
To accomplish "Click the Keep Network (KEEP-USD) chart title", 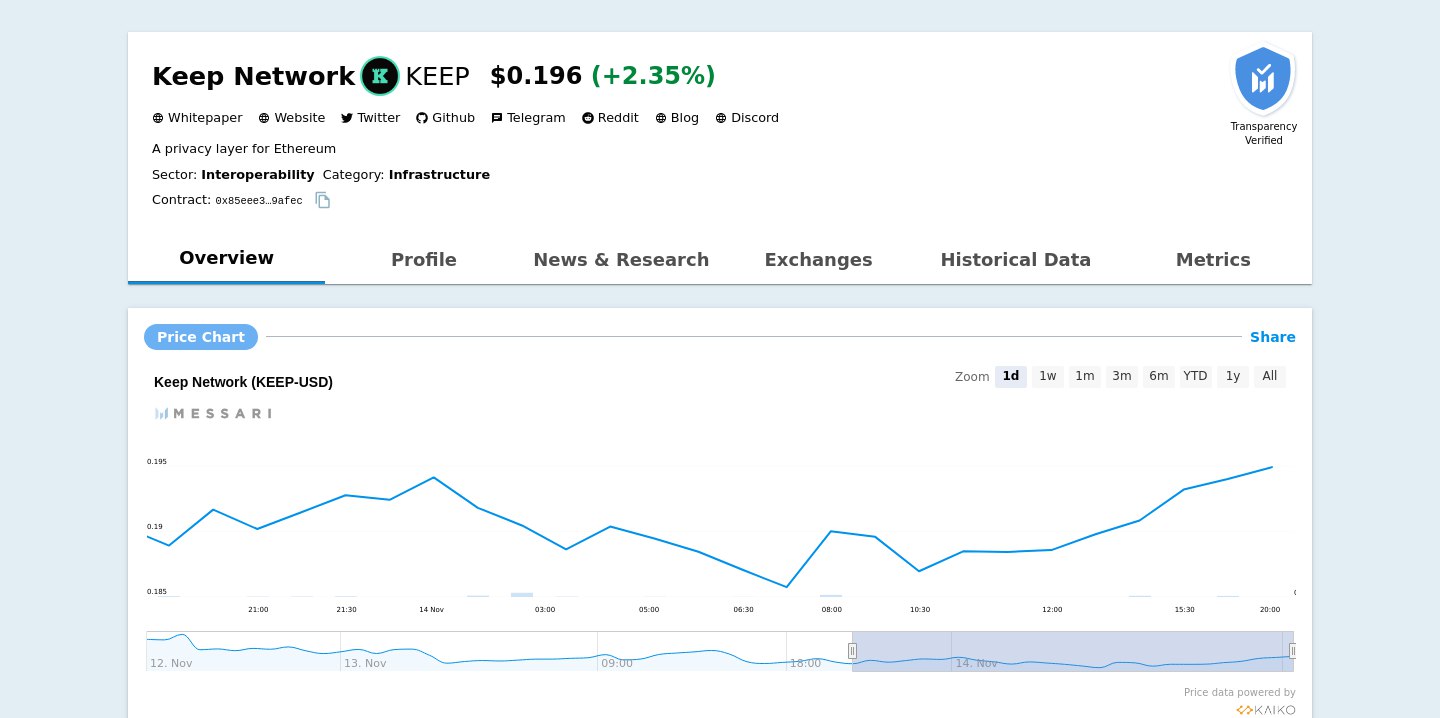I will coord(243,382).
